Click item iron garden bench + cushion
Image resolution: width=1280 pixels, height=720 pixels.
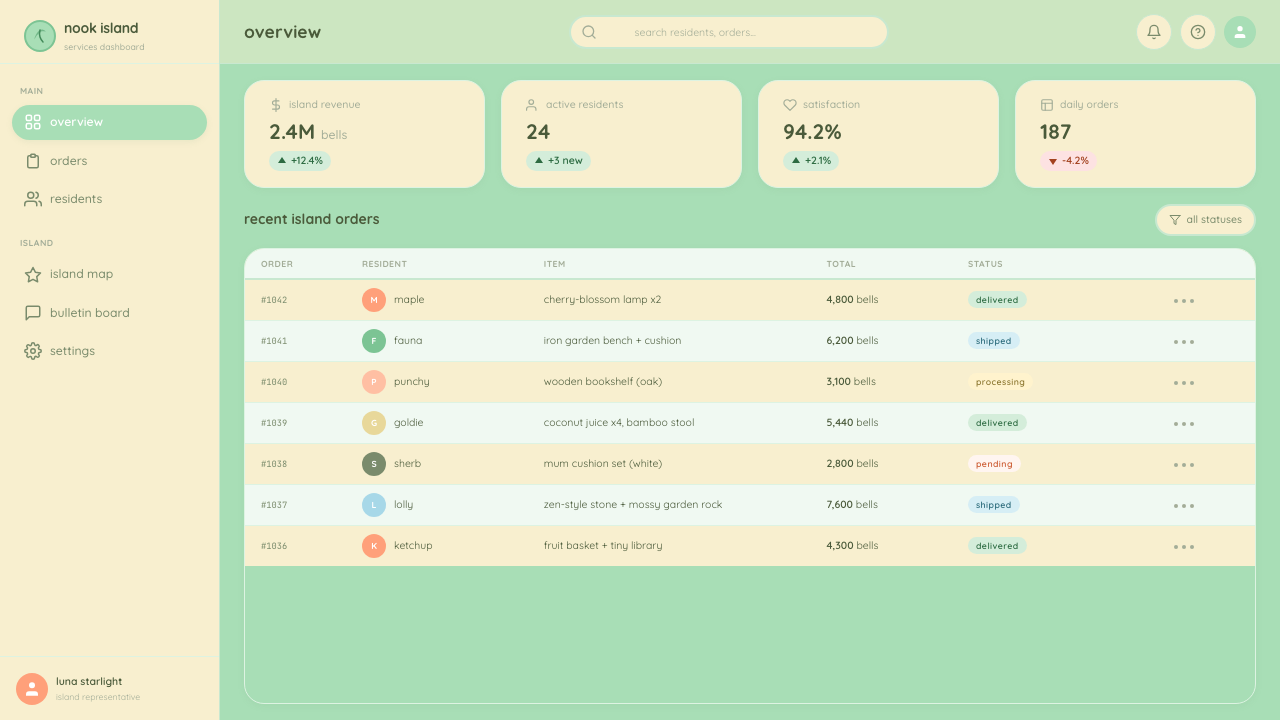pos(612,341)
